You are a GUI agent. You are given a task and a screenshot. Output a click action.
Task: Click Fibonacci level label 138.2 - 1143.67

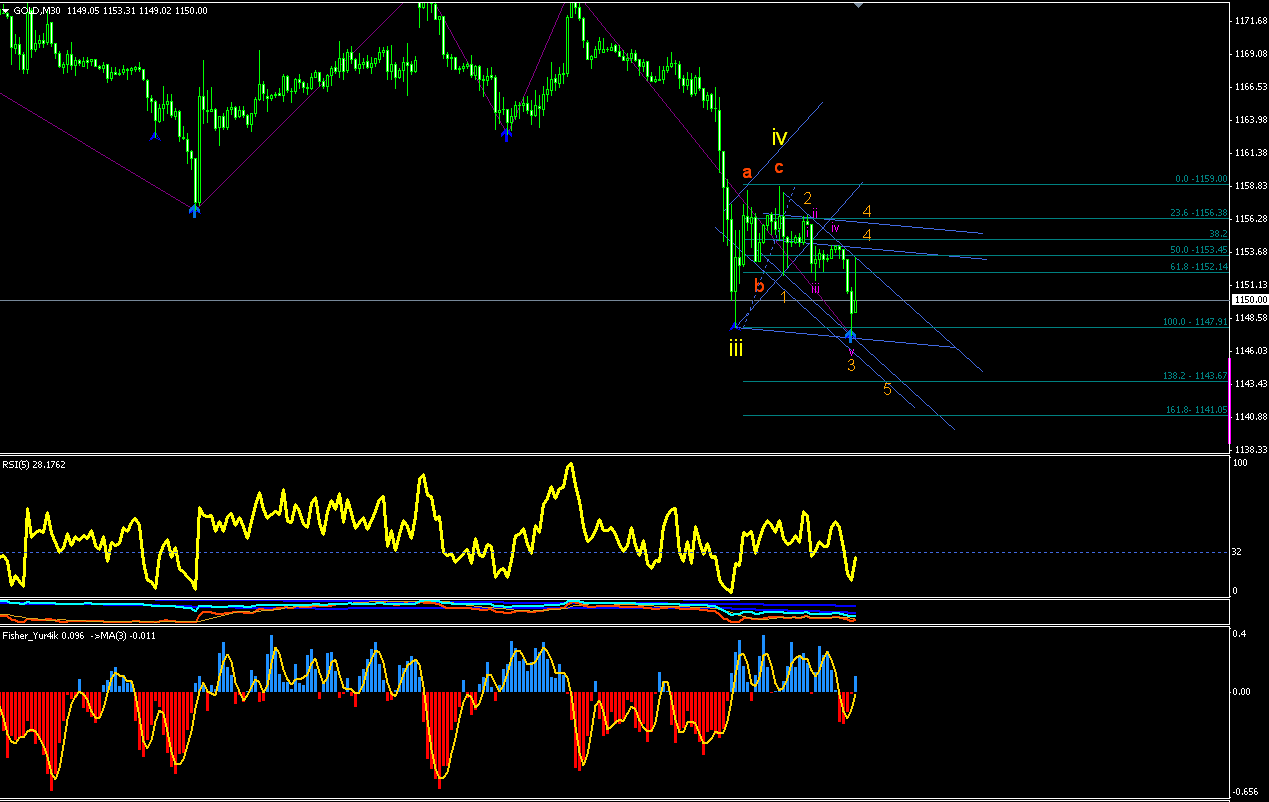[x=1195, y=376]
